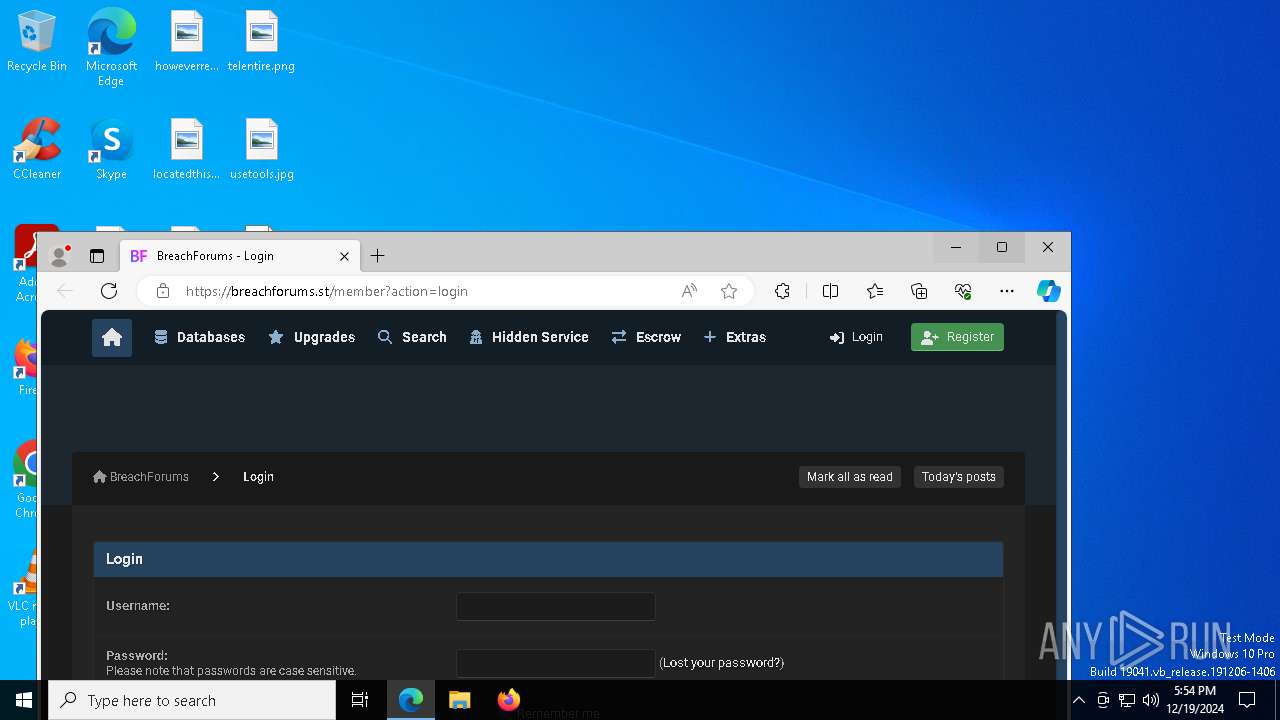This screenshot has height=720, width=1280.
Task: Expand the Extras menu
Action: click(735, 337)
